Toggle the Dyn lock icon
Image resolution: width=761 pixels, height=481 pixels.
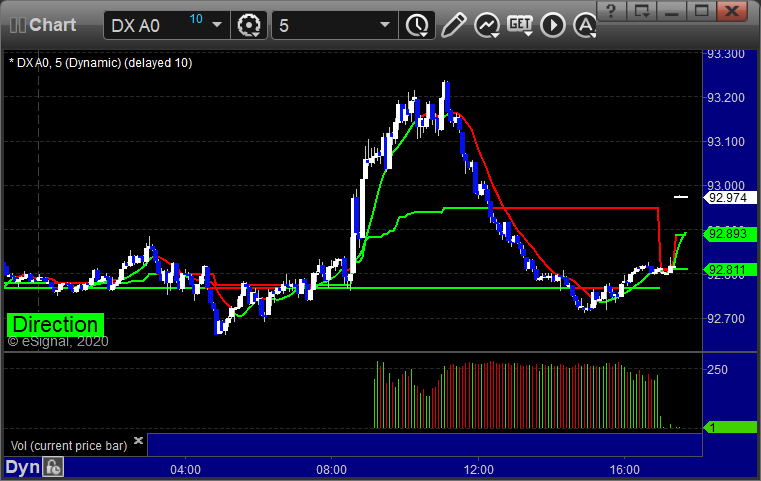[x=53, y=467]
